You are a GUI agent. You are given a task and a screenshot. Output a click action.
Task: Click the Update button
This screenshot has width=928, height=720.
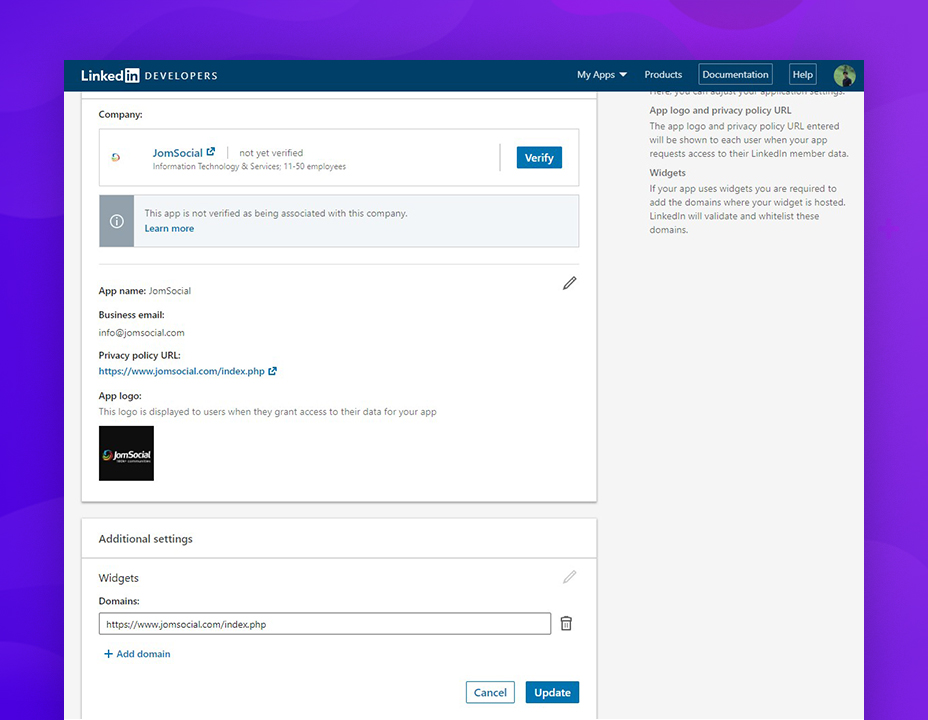pyautogui.click(x=552, y=692)
